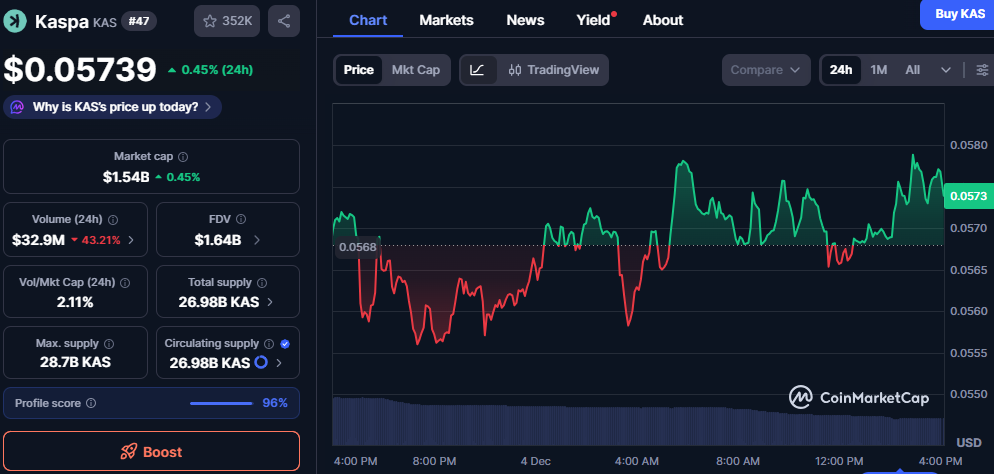This screenshot has height=474, width=994.
Task: Select the Price chart toggle
Action: click(358, 70)
